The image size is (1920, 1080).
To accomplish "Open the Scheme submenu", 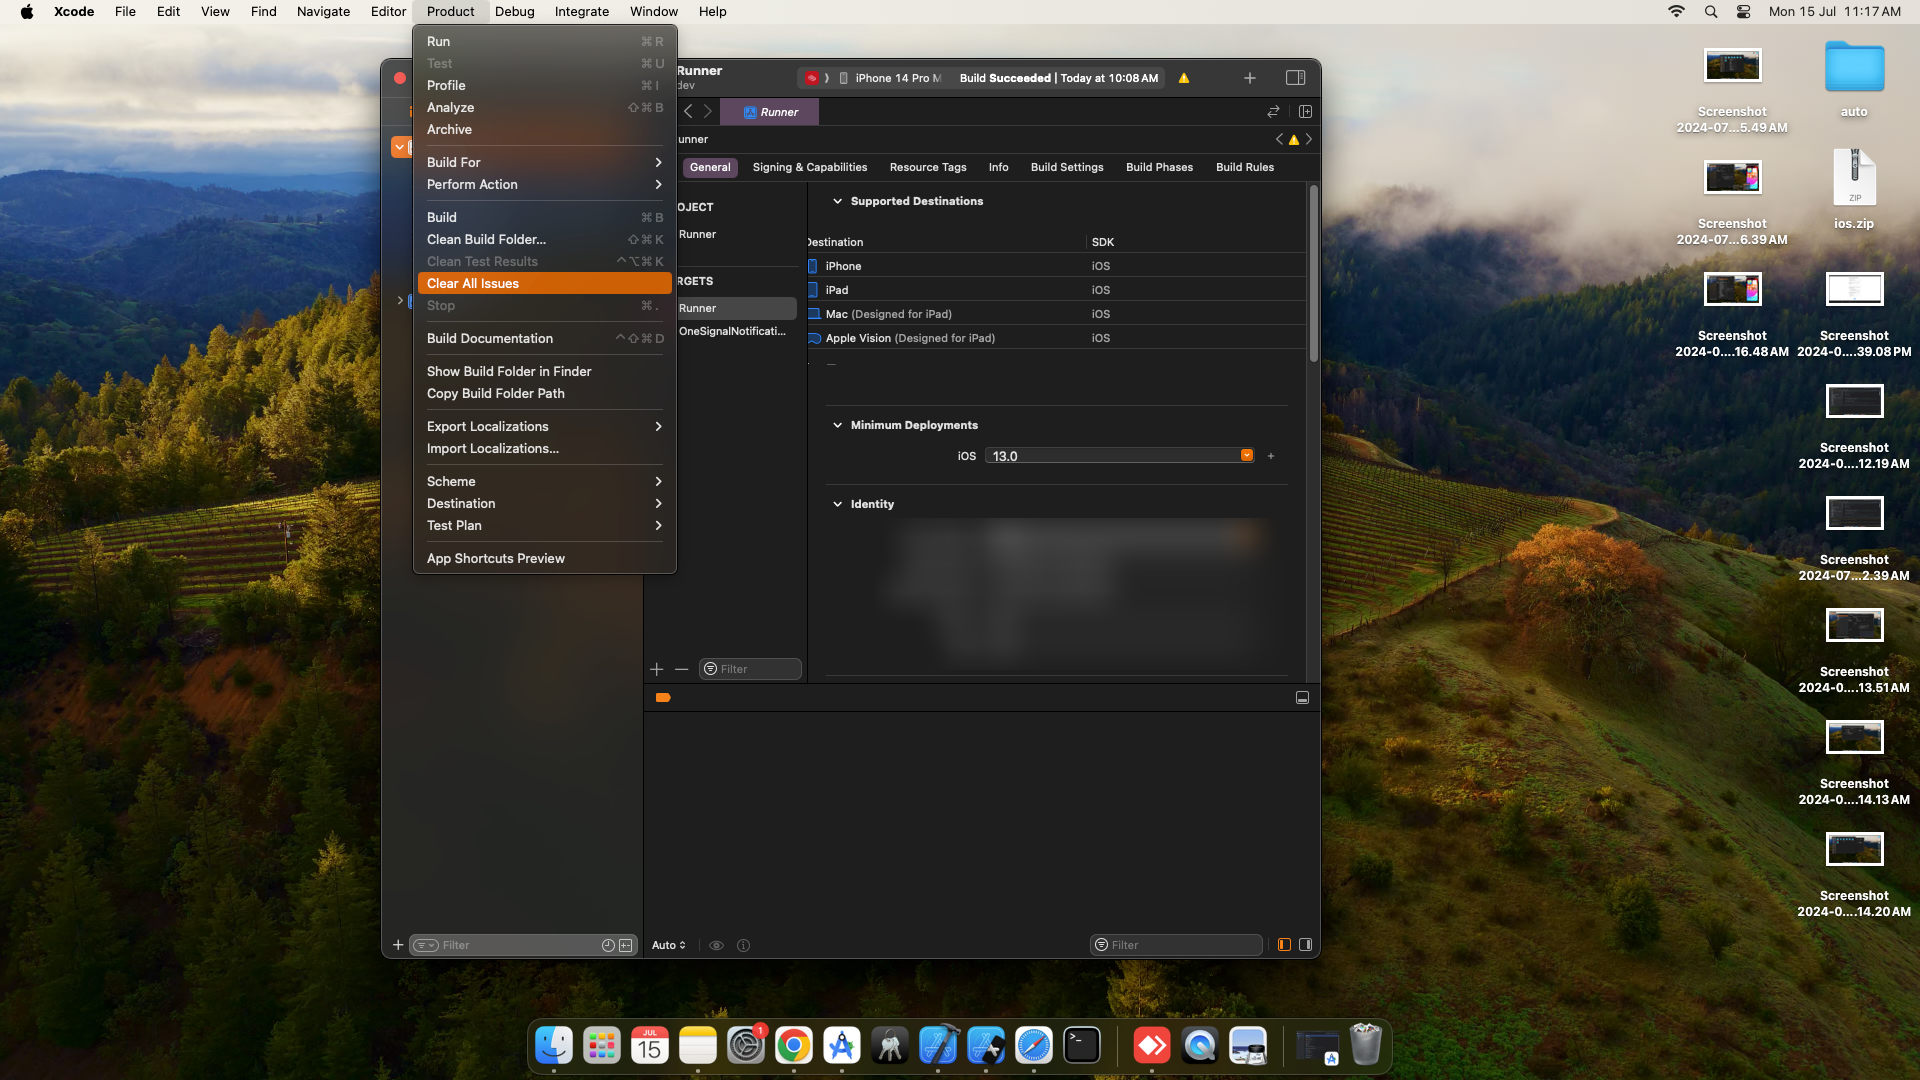I will (x=544, y=481).
